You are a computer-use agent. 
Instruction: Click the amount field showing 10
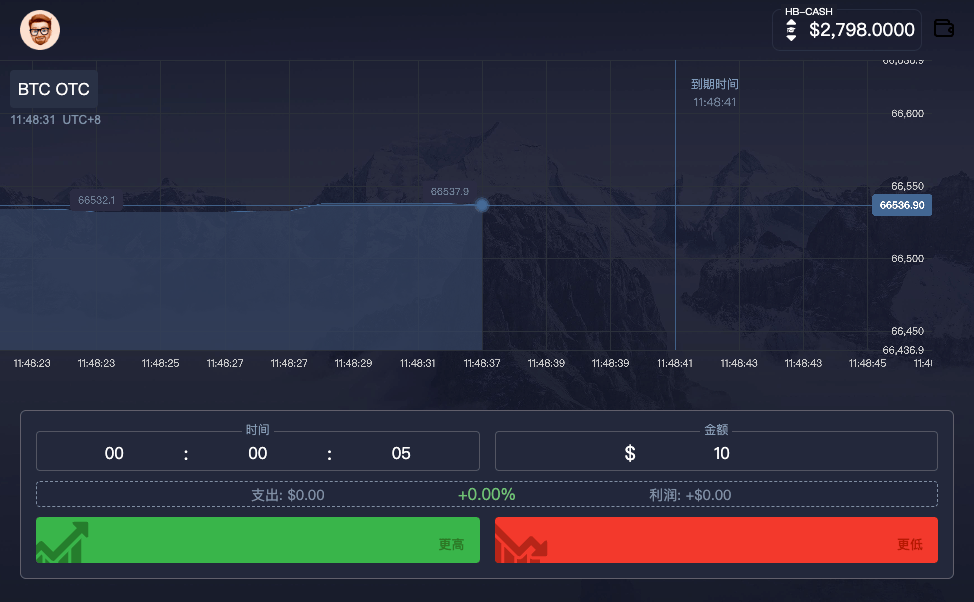click(x=721, y=454)
